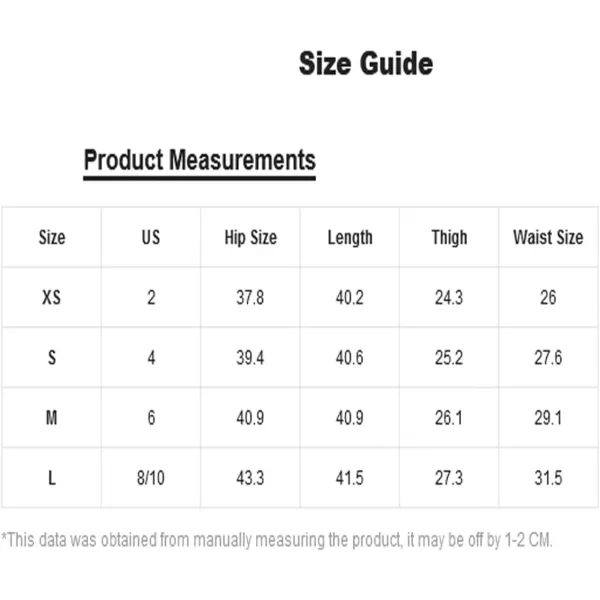Image resolution: width=600 pixels, height=600 pixels.
Task: Click the manual measurement disclaimer footnote
Action: (x=277, y=540)
